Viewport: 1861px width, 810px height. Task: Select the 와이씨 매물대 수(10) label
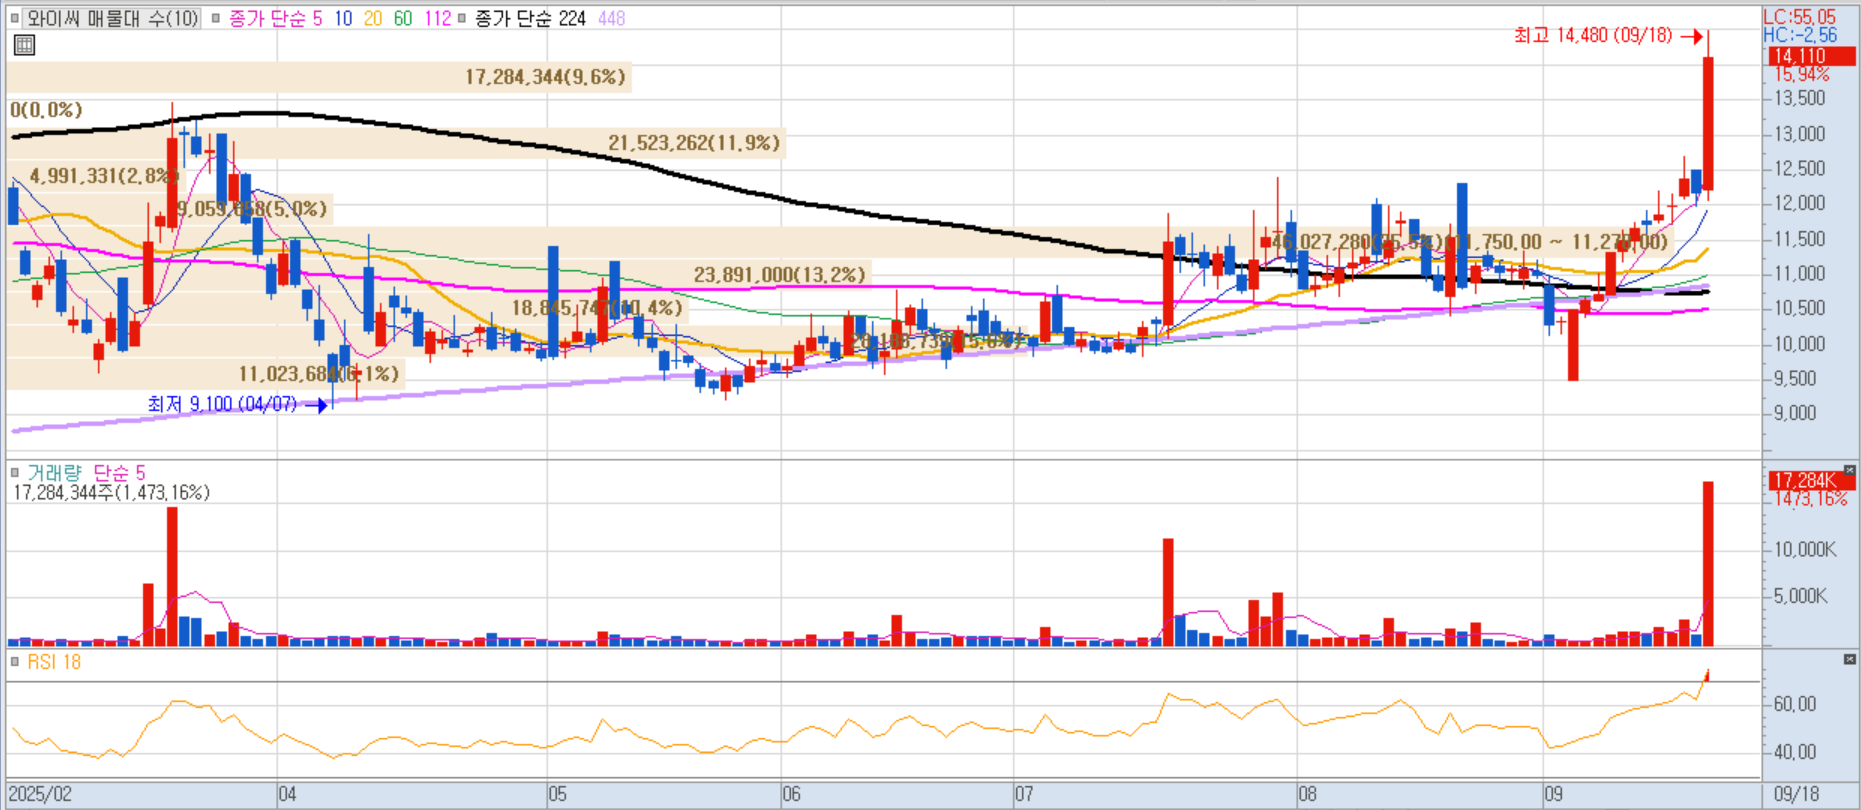tap(112, 18)
